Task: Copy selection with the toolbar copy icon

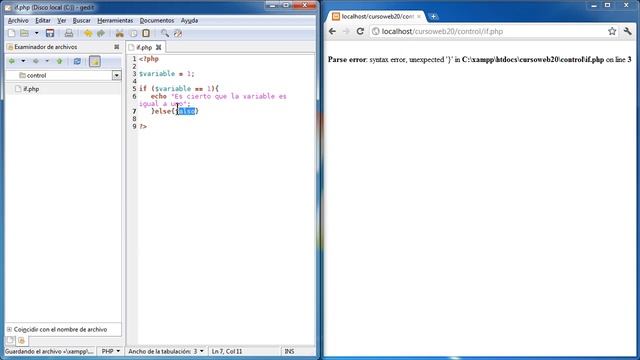Action: 133,33
